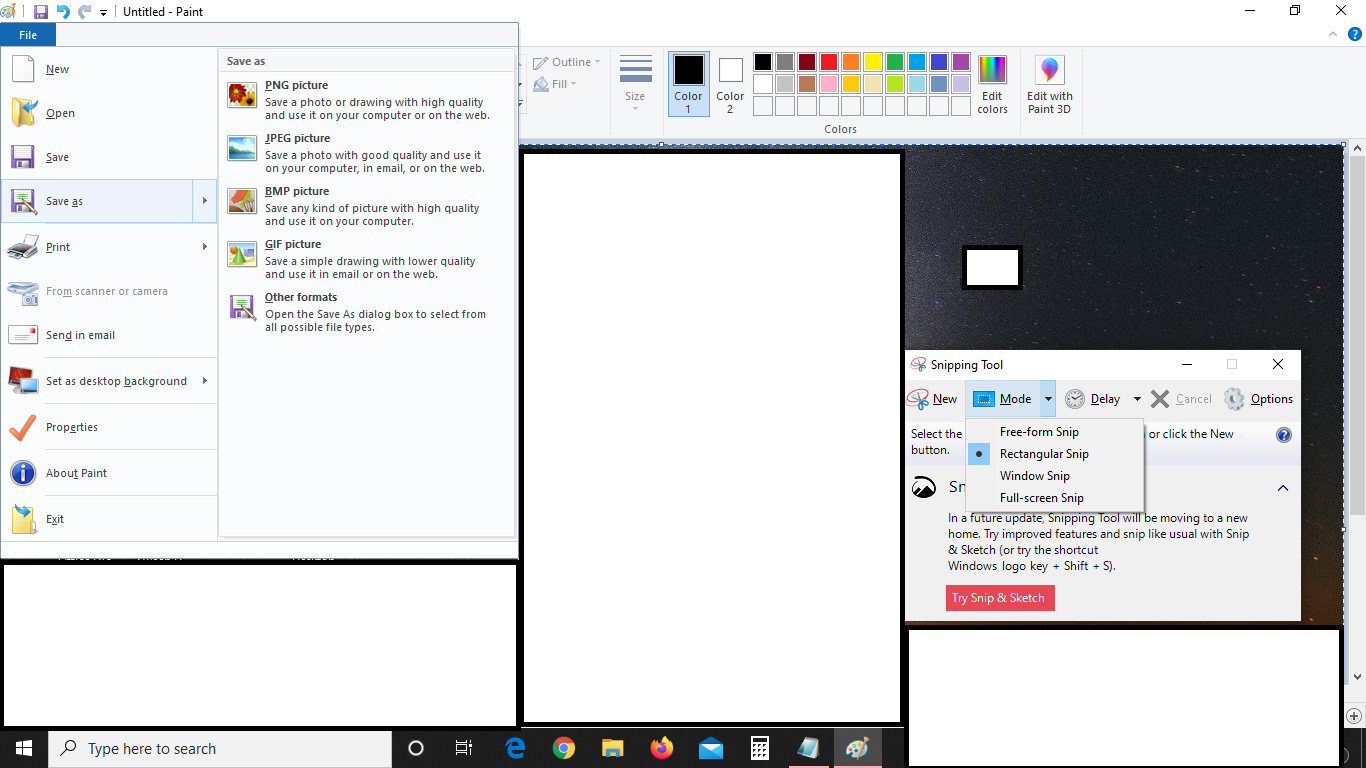1366x768 pixels.
Task: Click the Windows search field on the taskbar
Action: [x=220, y=748]
